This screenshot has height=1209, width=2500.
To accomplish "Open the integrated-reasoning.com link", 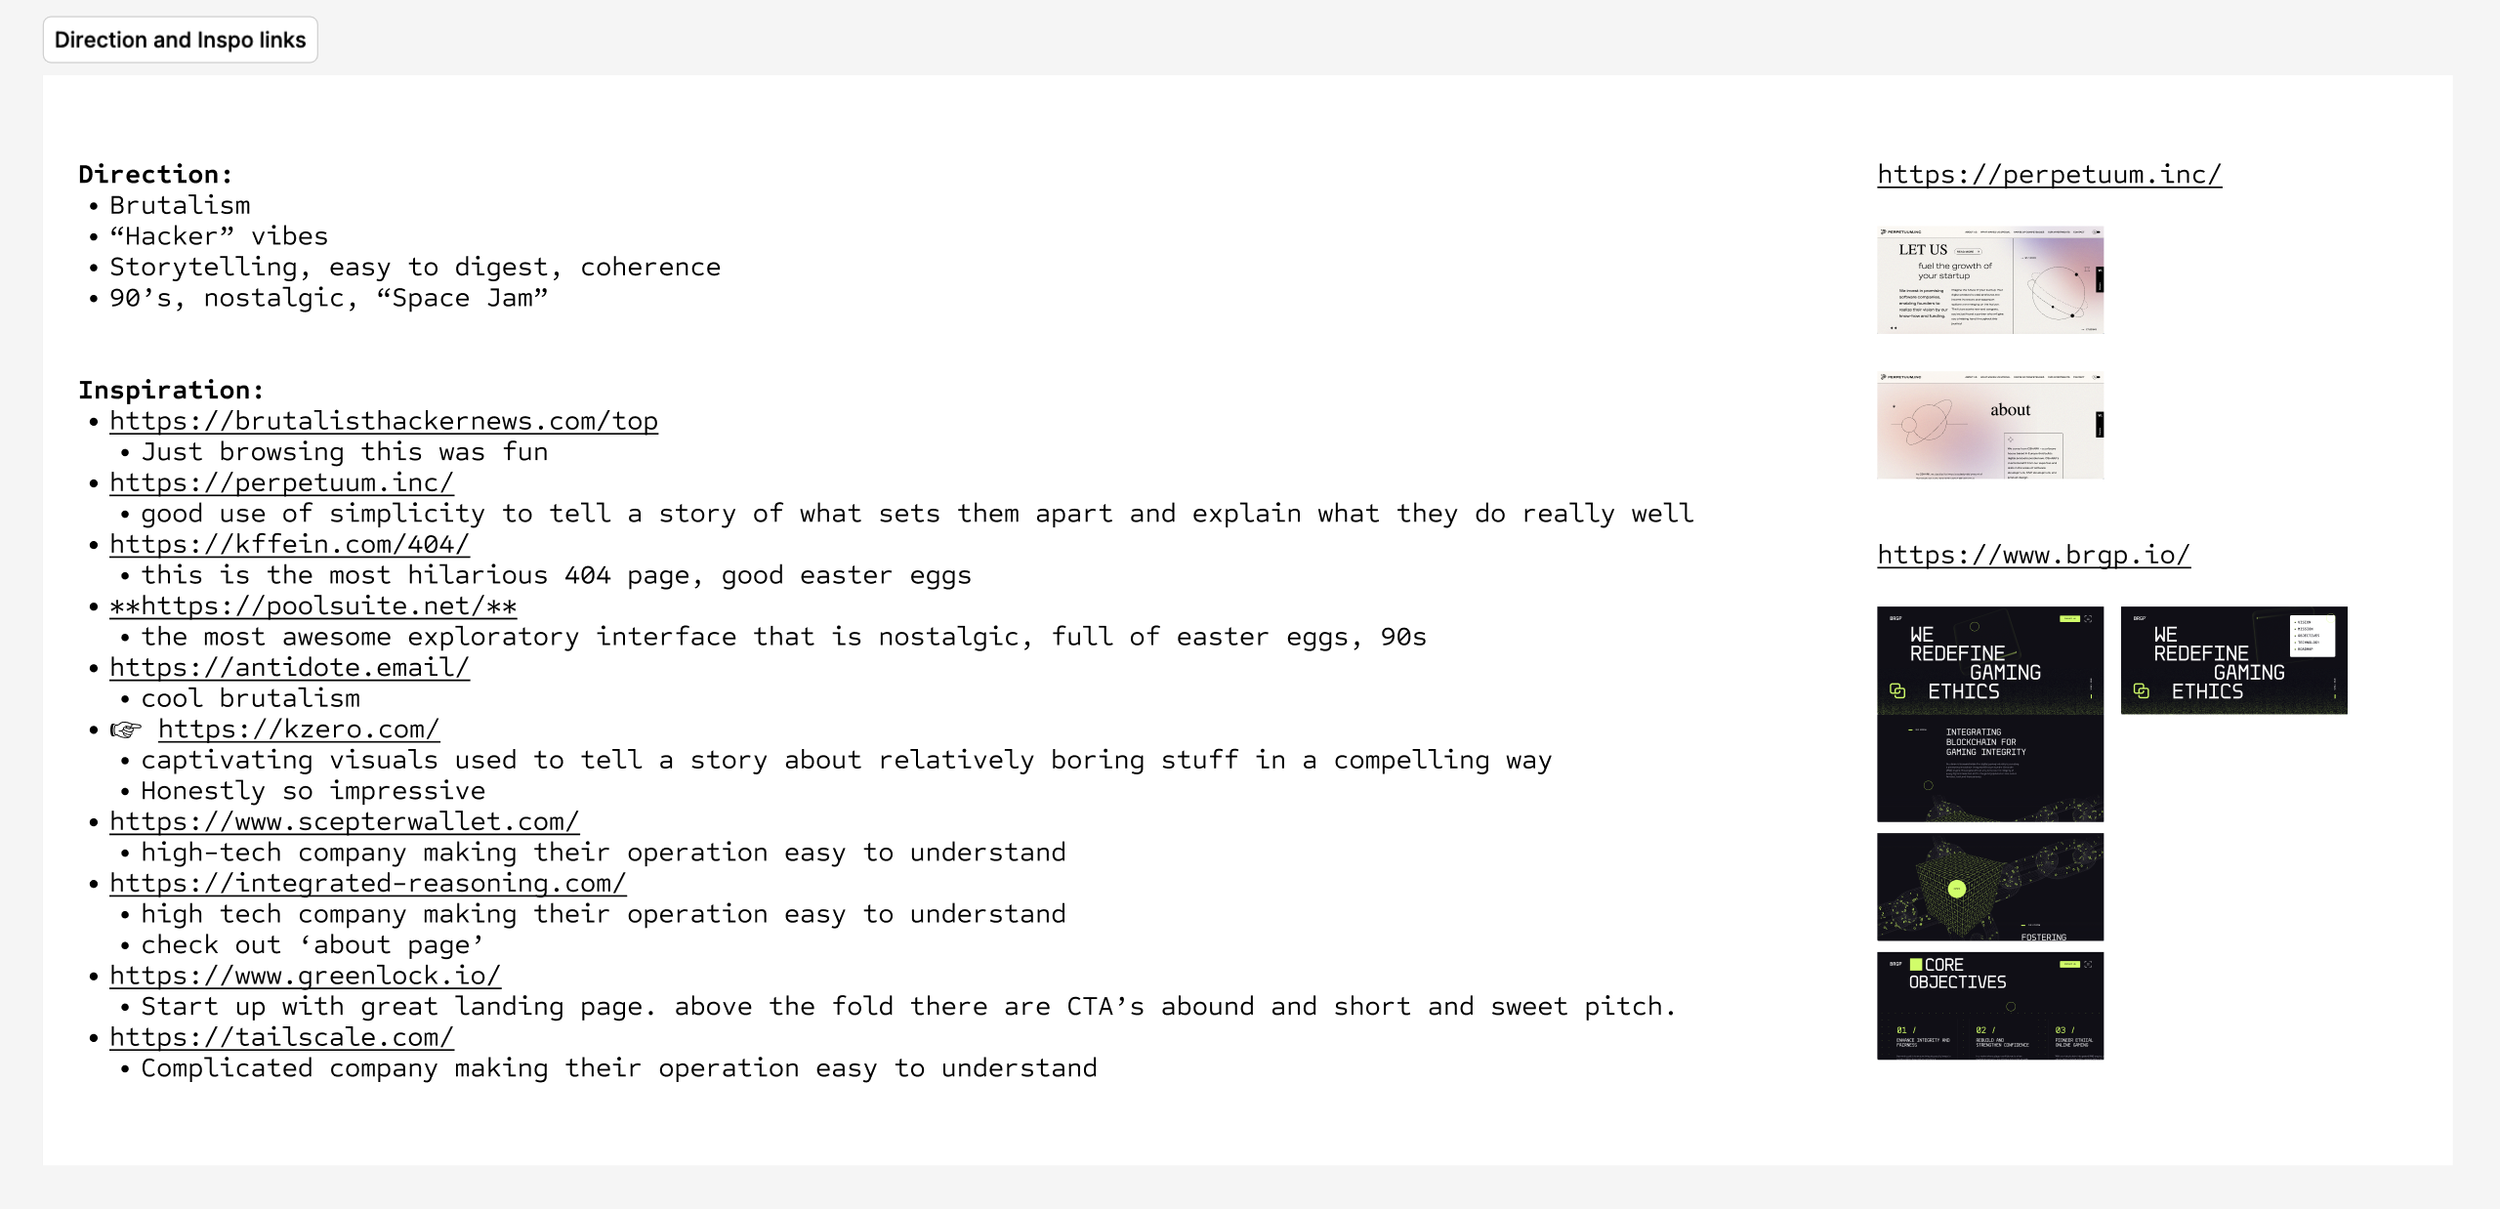I will (368, 884).
